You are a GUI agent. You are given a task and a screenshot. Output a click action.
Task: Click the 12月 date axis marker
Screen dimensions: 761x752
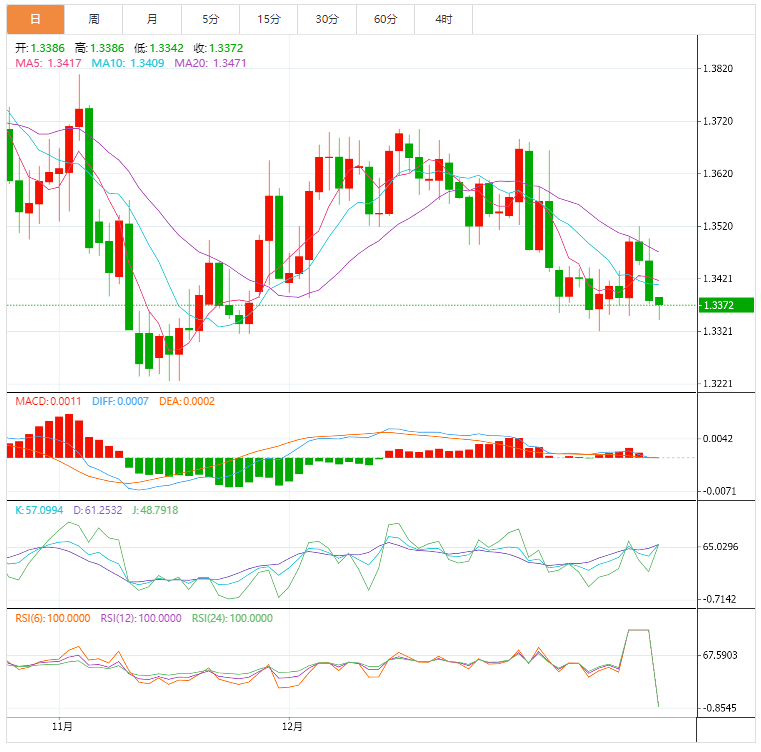tap(292, 727)
